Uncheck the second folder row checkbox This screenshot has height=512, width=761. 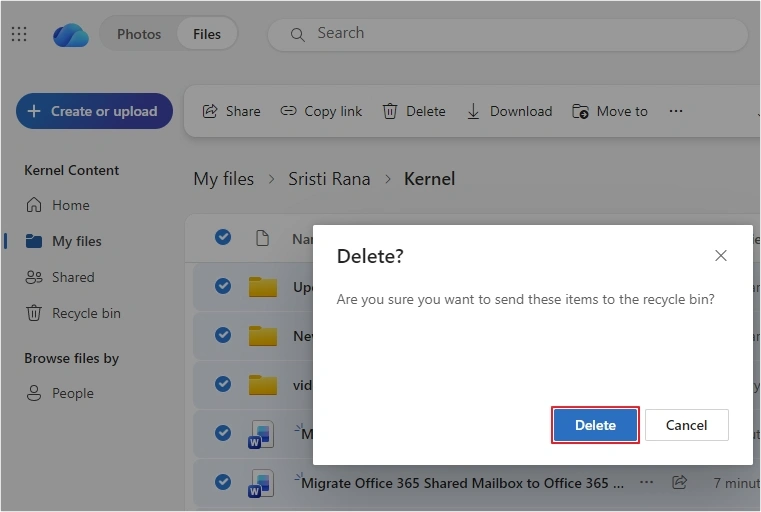pos(223,335)
